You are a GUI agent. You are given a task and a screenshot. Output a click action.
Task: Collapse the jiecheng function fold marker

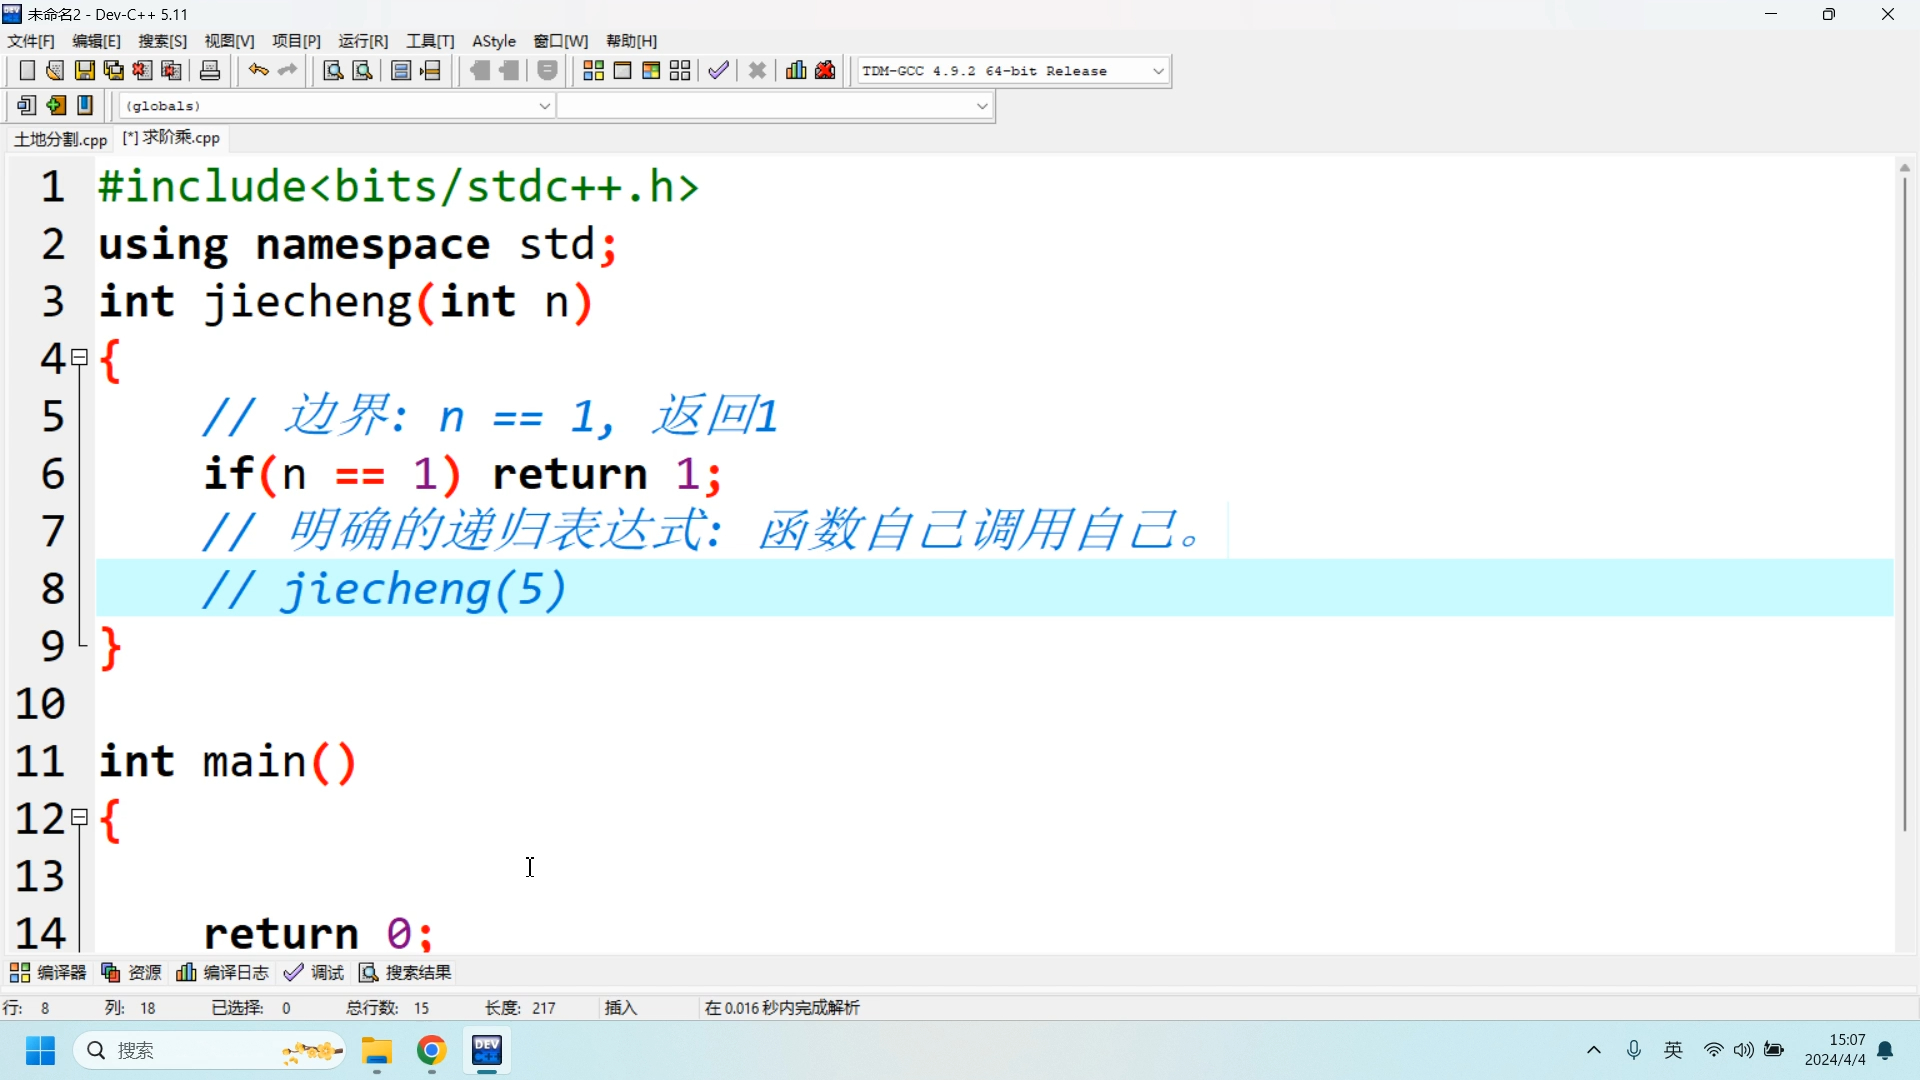click(80, 358)
